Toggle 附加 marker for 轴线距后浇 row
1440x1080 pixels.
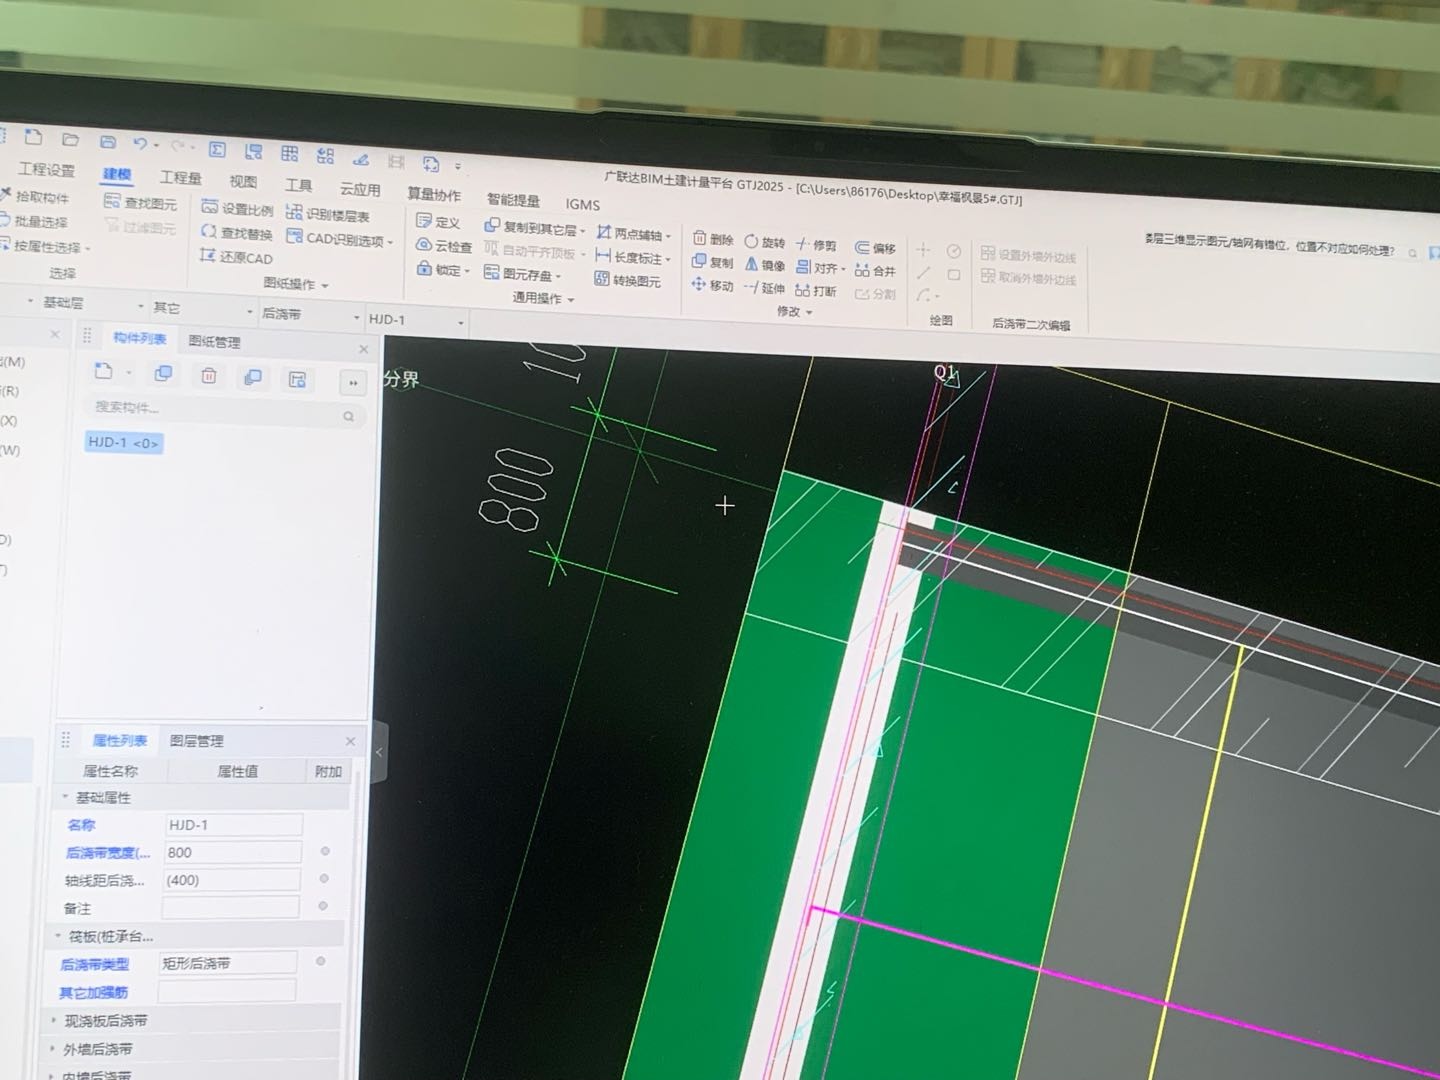coord(323,878)
